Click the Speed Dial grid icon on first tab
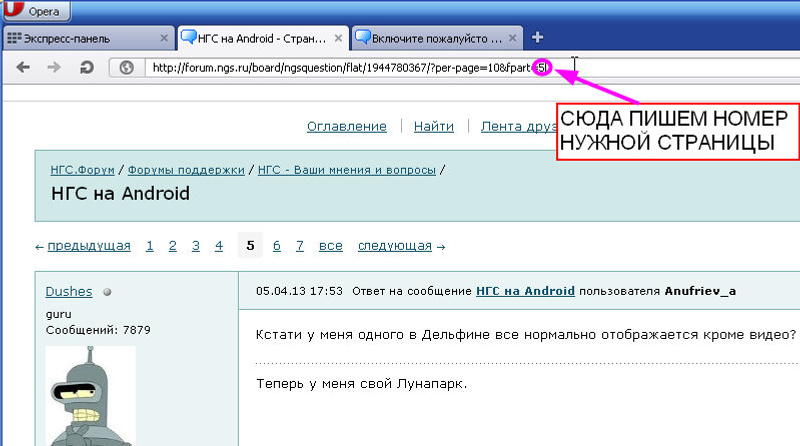The width and height of the screenshot is (800, 446). [x=14, y=38]
